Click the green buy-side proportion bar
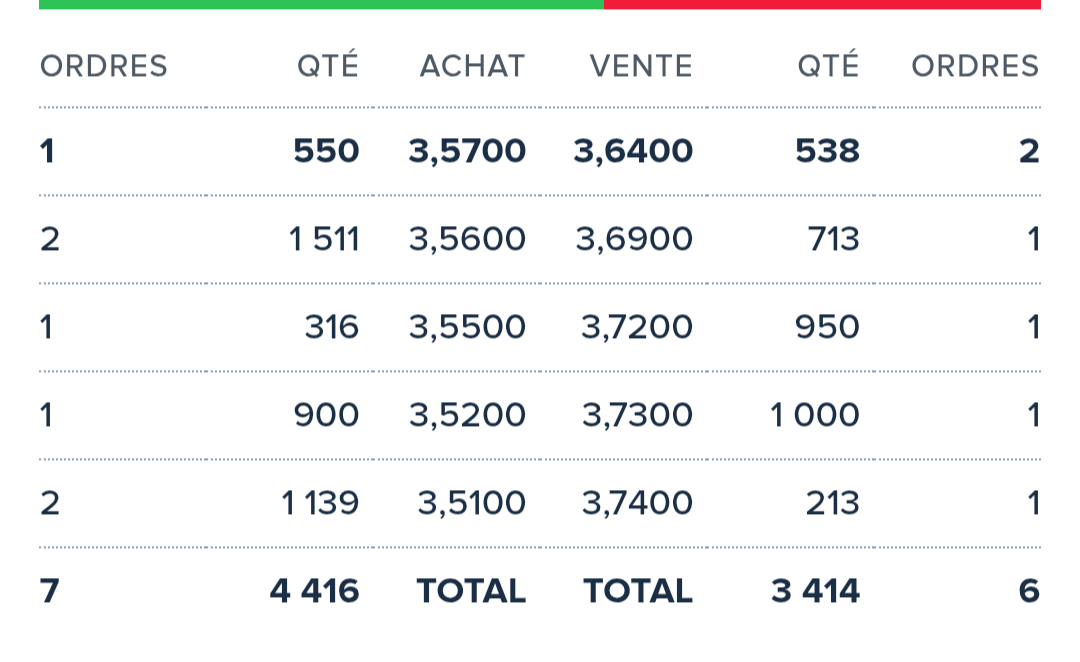The width and height of the screenshot is (1080, 662). tap(321, 4)
